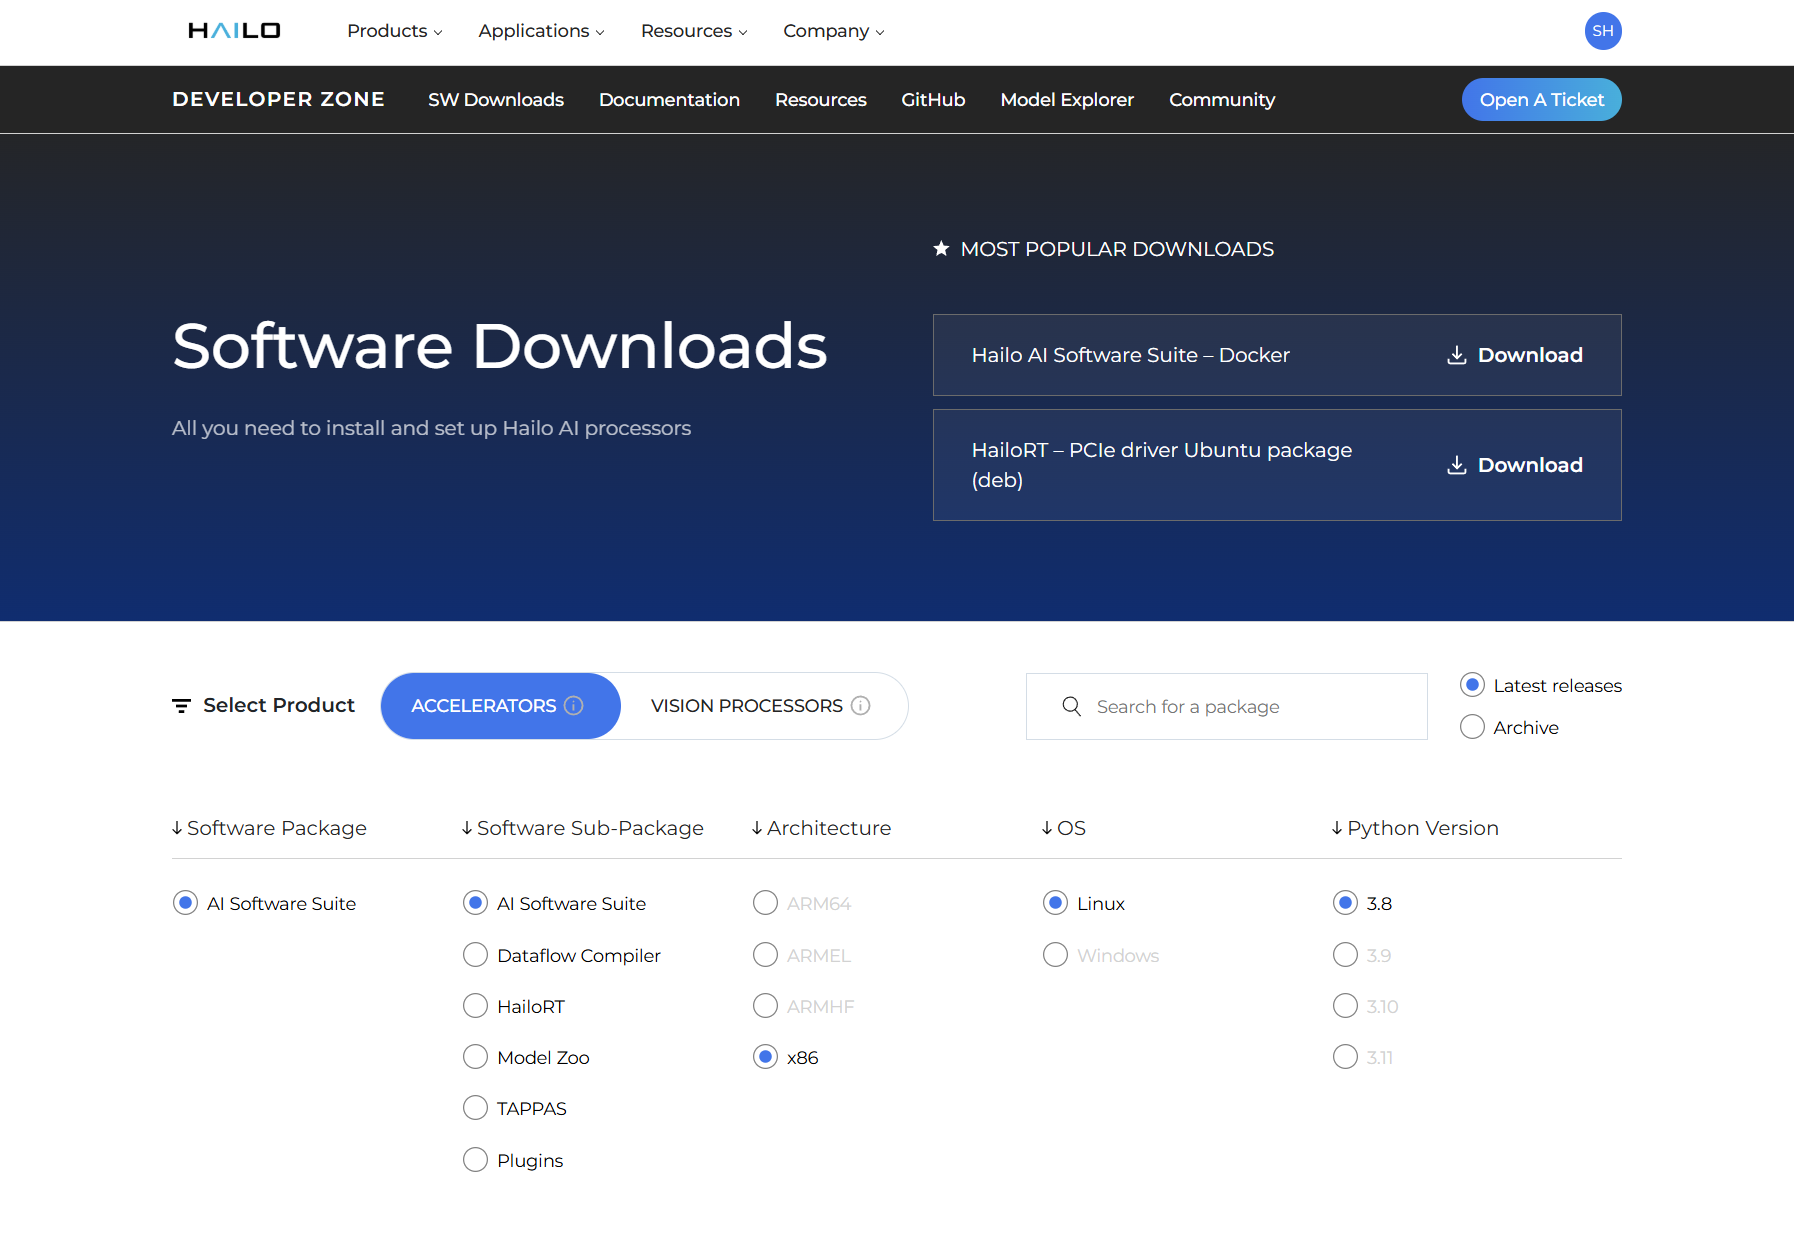Viewport: 1794px width, 1238px height.
Task: Expand the Applications dropdown menu
Action: click(x=541, y=31)
